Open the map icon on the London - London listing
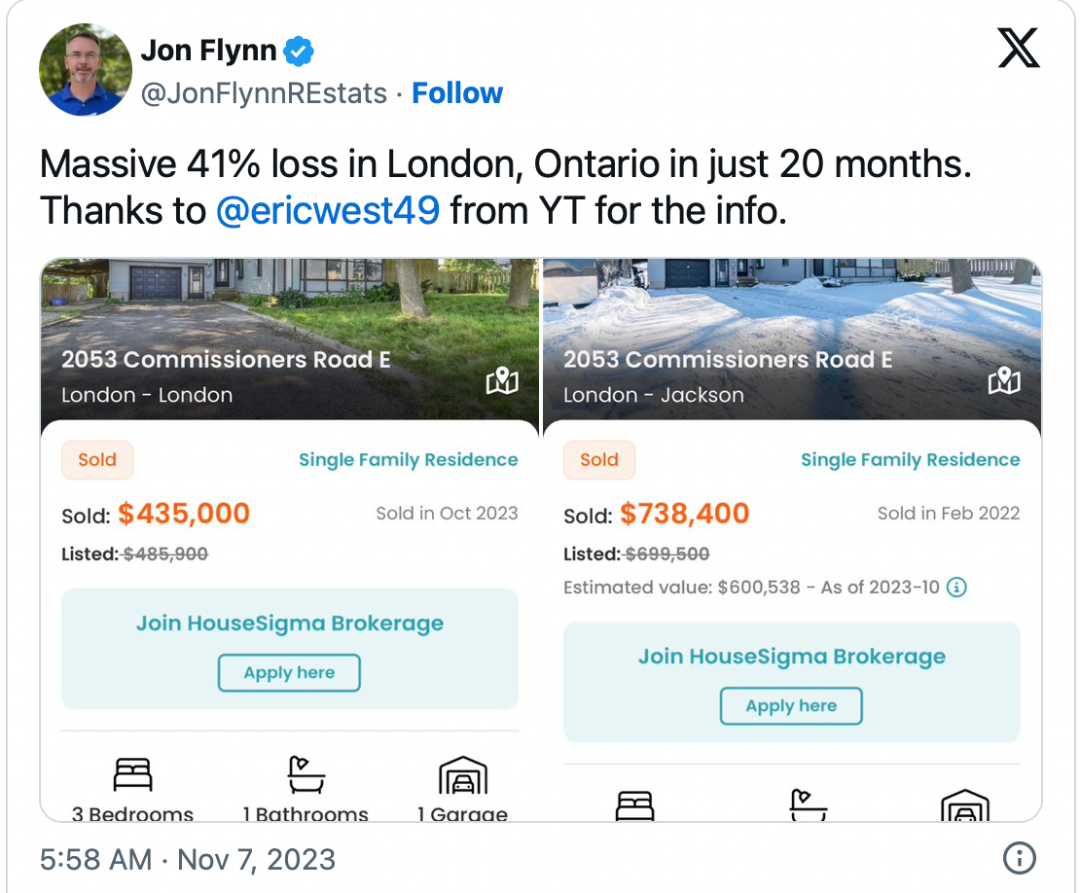This screenshot has height=893, width=1080. point(502,381)
